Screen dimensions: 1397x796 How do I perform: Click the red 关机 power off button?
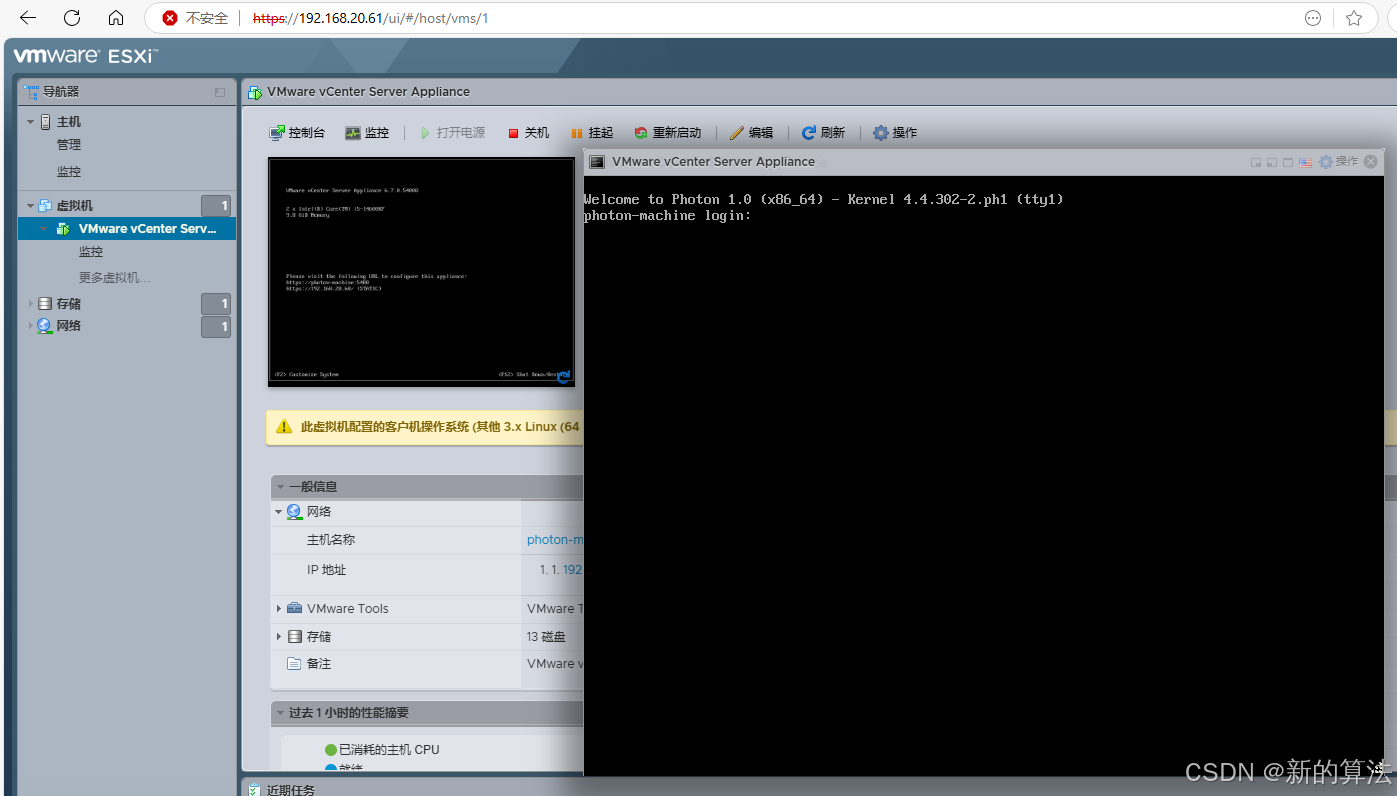(x=528, y=133)
